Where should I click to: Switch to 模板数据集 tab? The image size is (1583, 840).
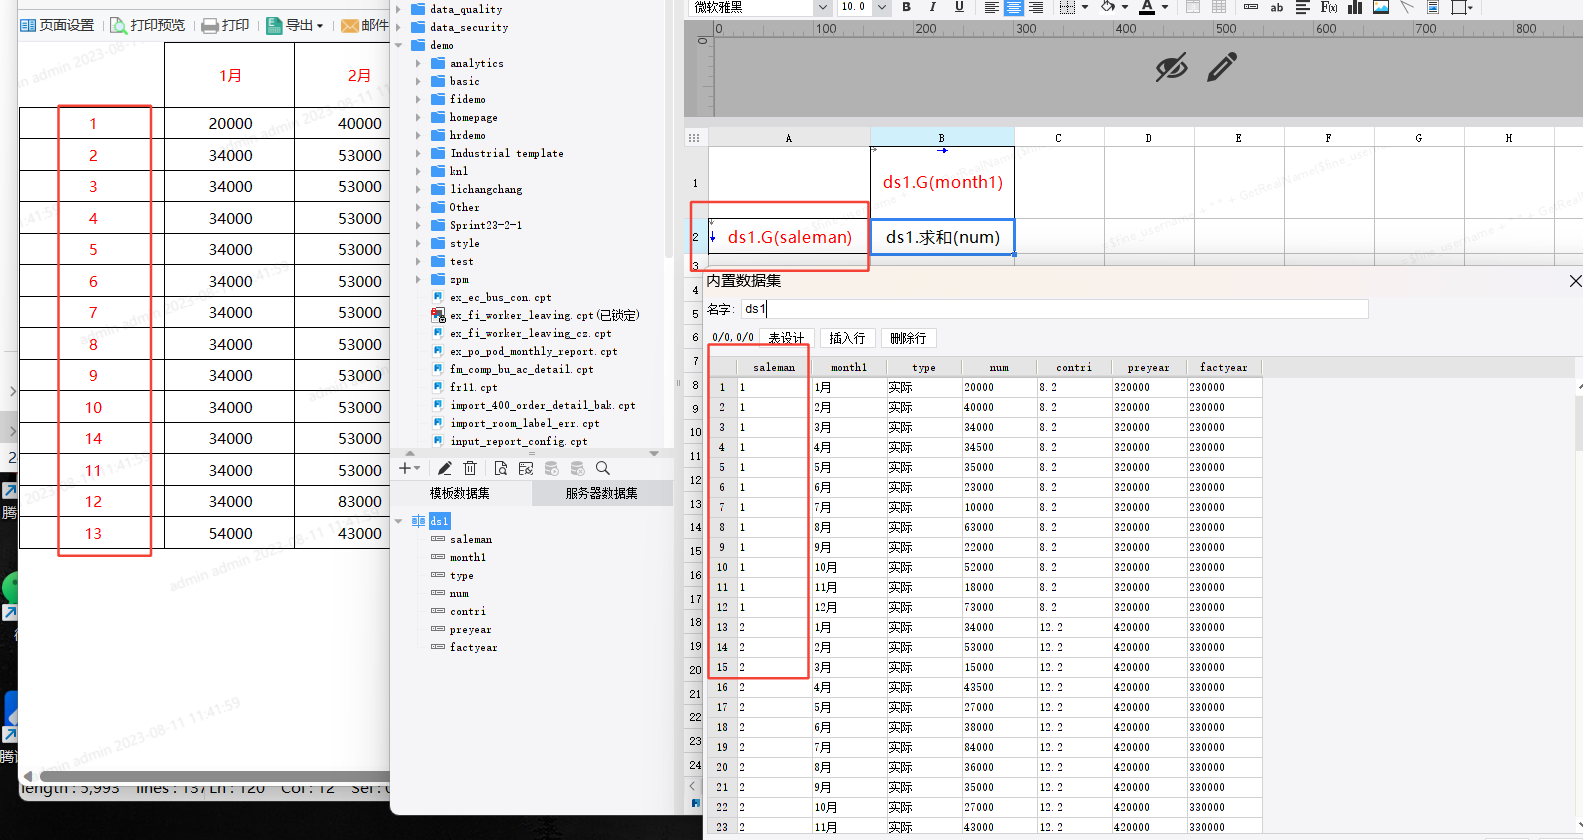click(x=460, y=493)
